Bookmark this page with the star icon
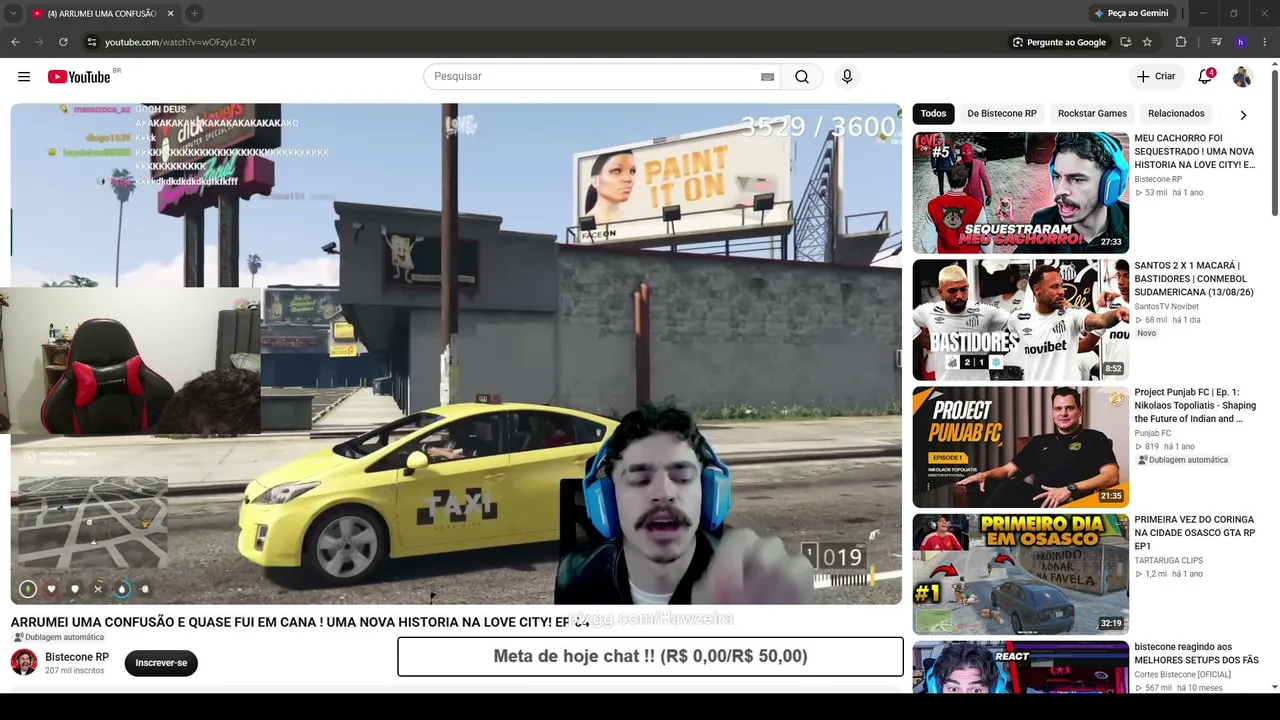The image size is (1280, 720). (x=1147, y=42)
